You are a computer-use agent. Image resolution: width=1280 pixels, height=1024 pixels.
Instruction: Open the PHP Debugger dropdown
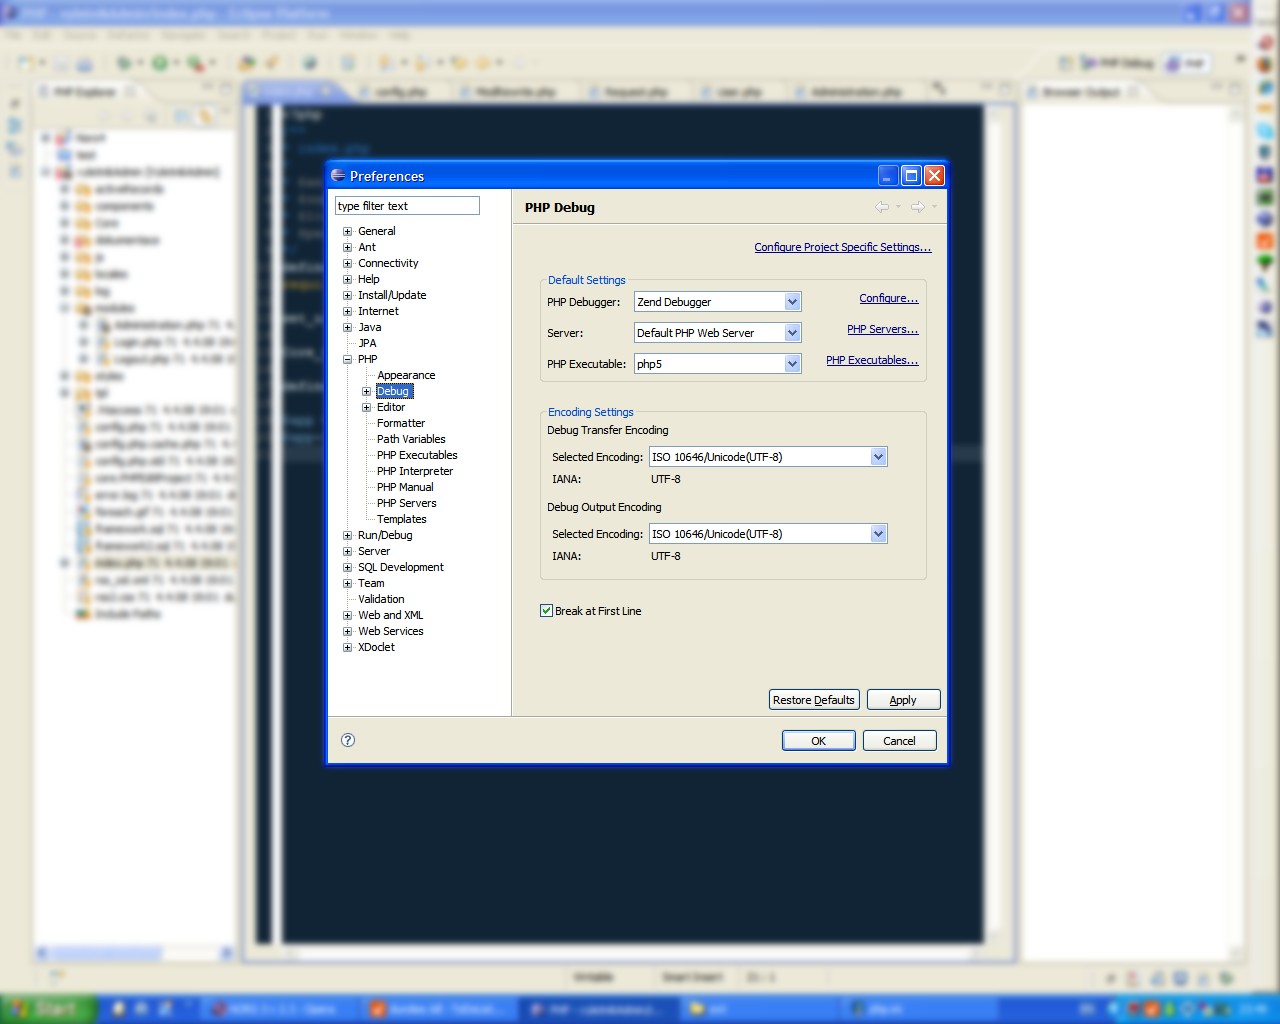792,302
